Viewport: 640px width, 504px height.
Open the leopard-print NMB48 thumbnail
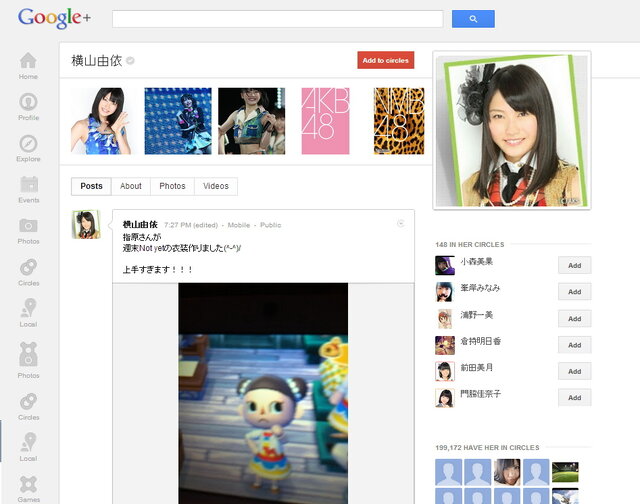398,121
